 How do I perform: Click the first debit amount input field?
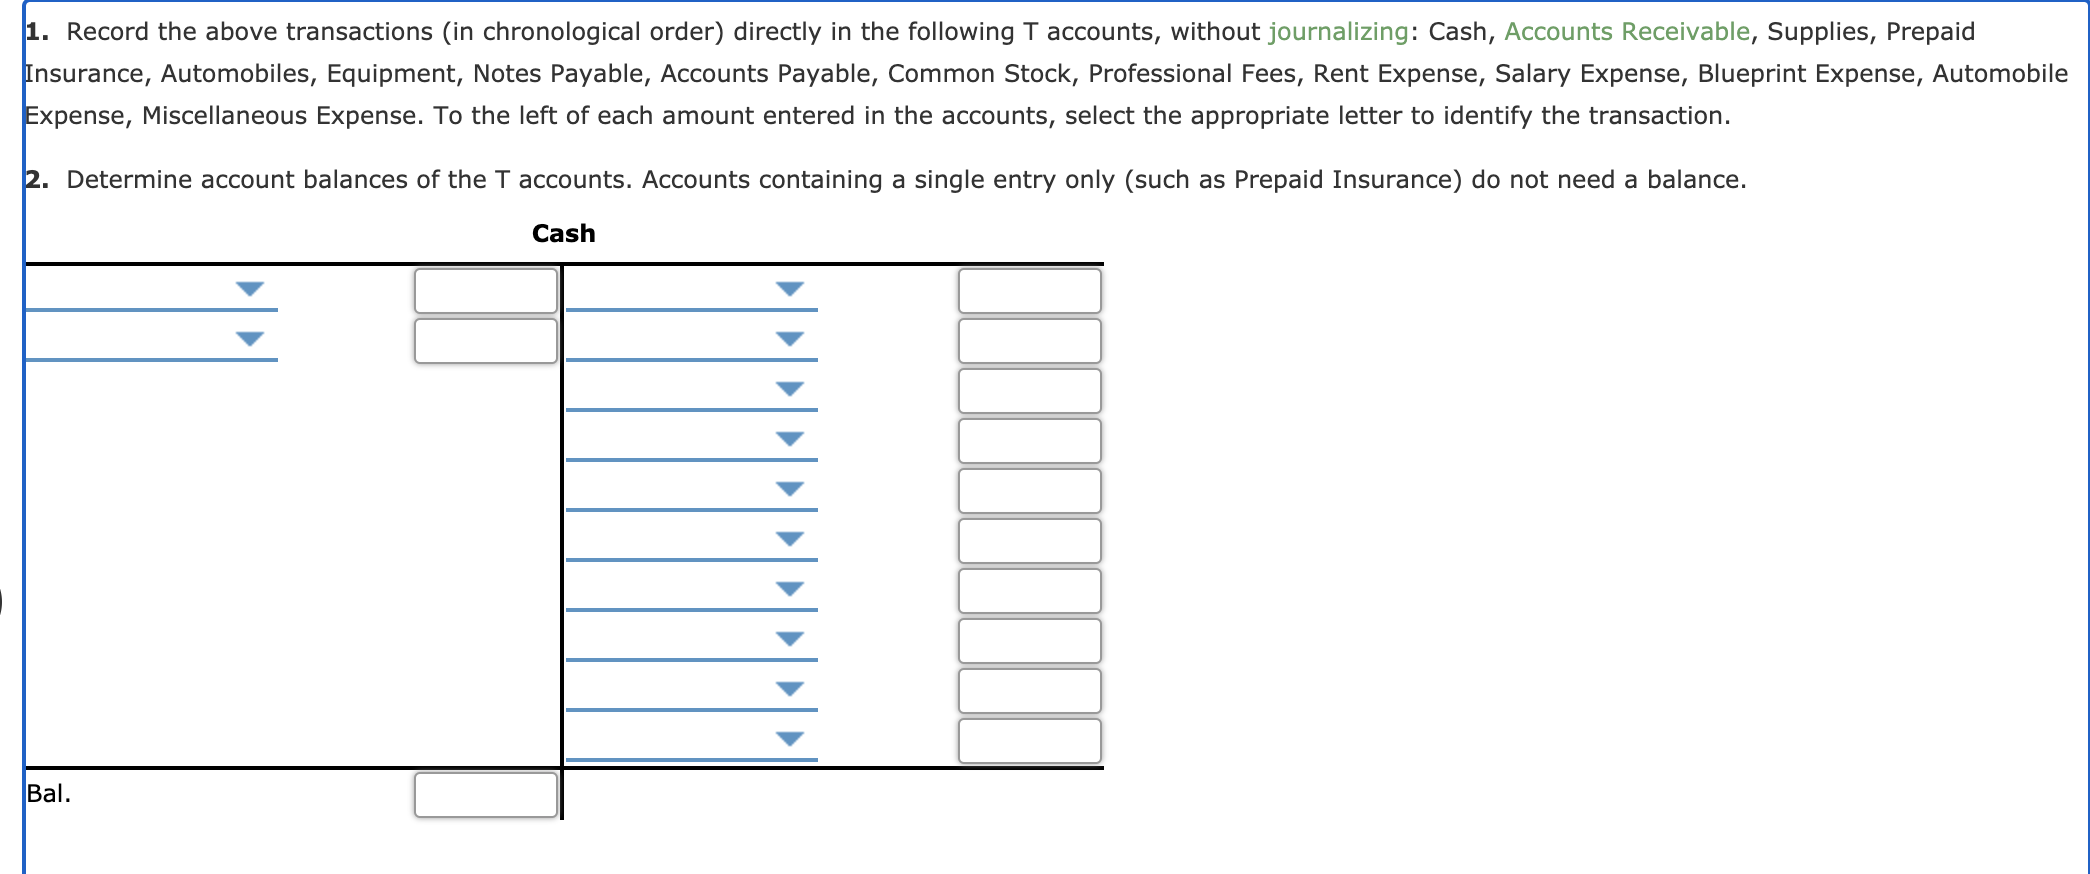pos(486,291)
